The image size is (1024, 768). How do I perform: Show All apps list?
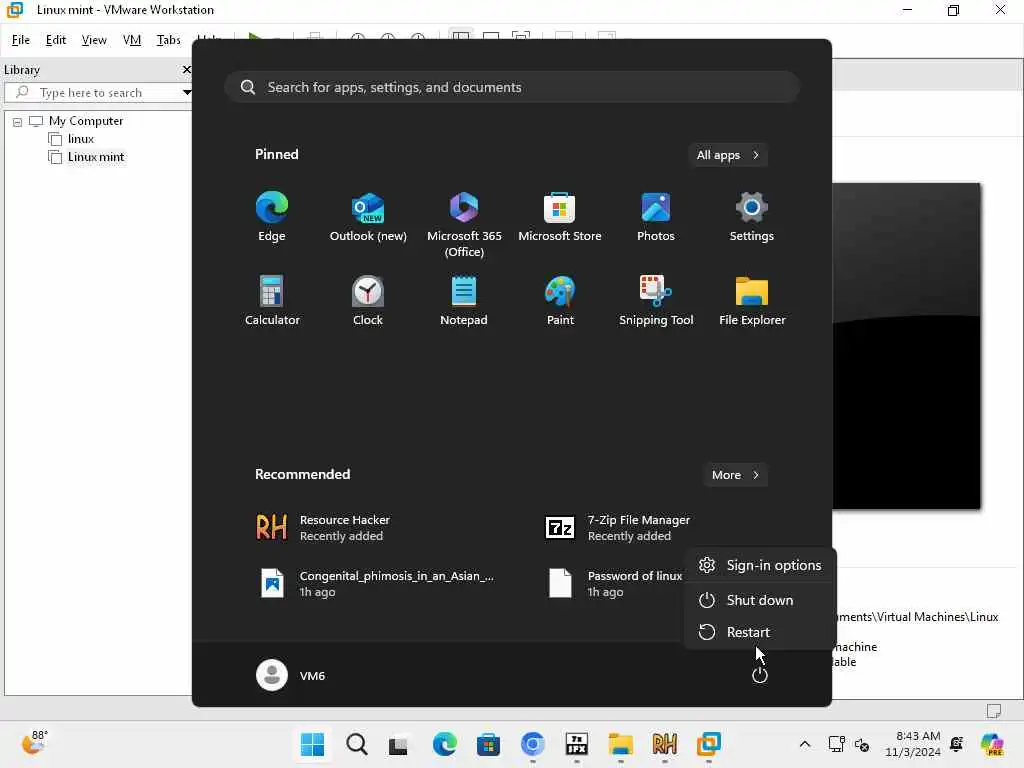[x=728, y=155]
